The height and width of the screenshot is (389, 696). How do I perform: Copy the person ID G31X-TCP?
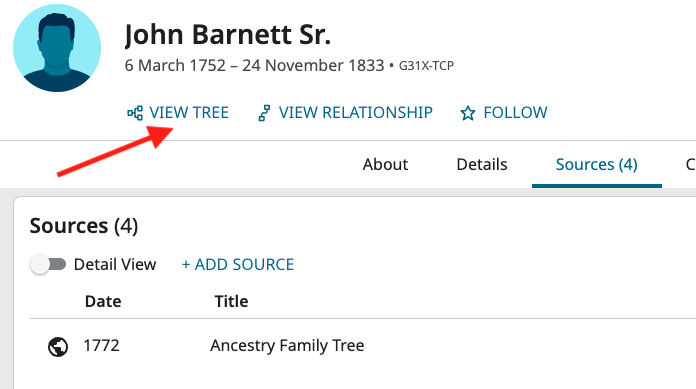(x=426, y=66)
